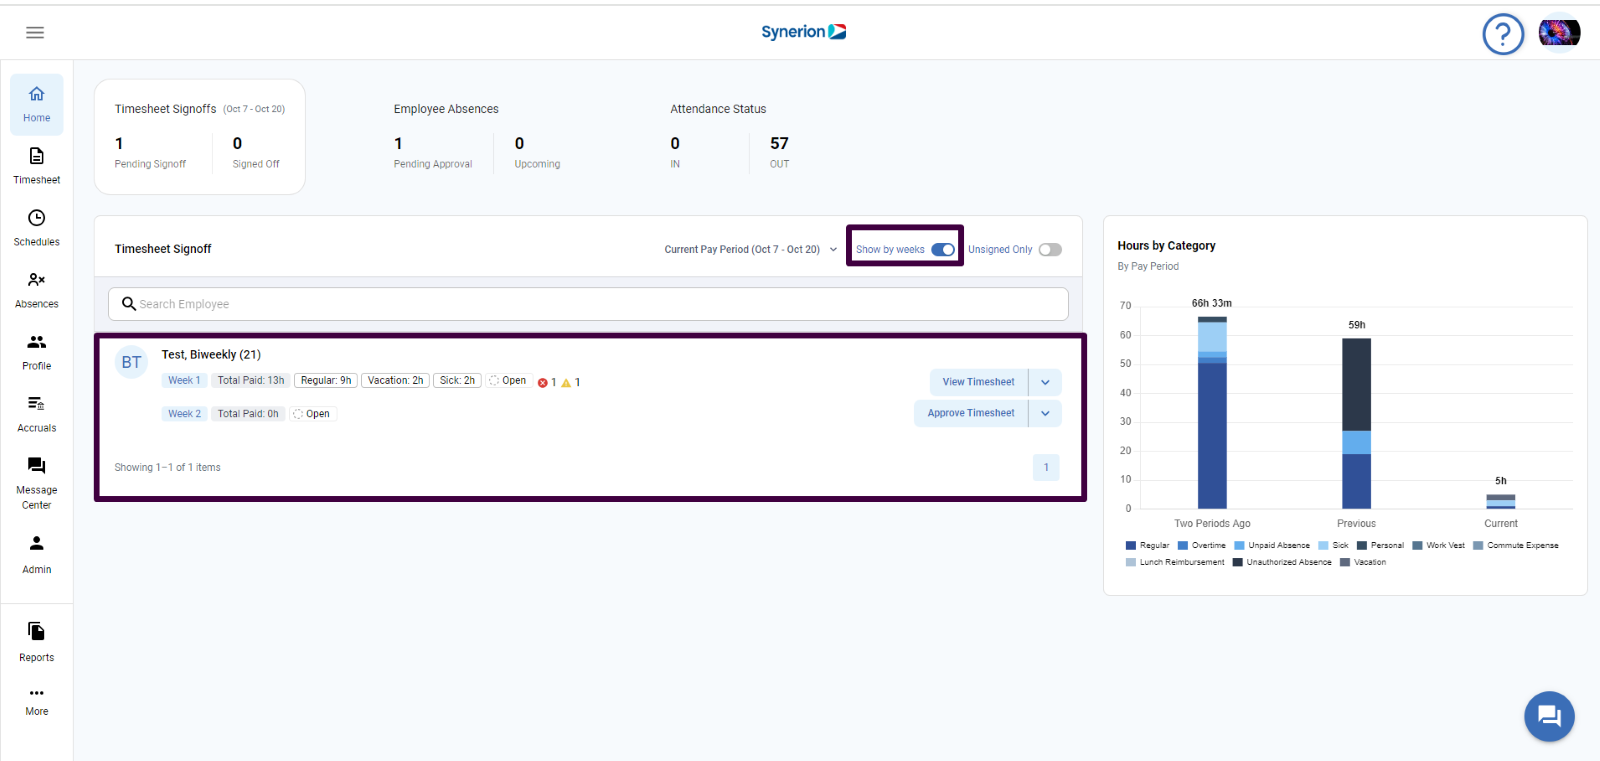Toggle the Work Vest legend item
Viewport: 1600px width, 761px height.
1438,546
